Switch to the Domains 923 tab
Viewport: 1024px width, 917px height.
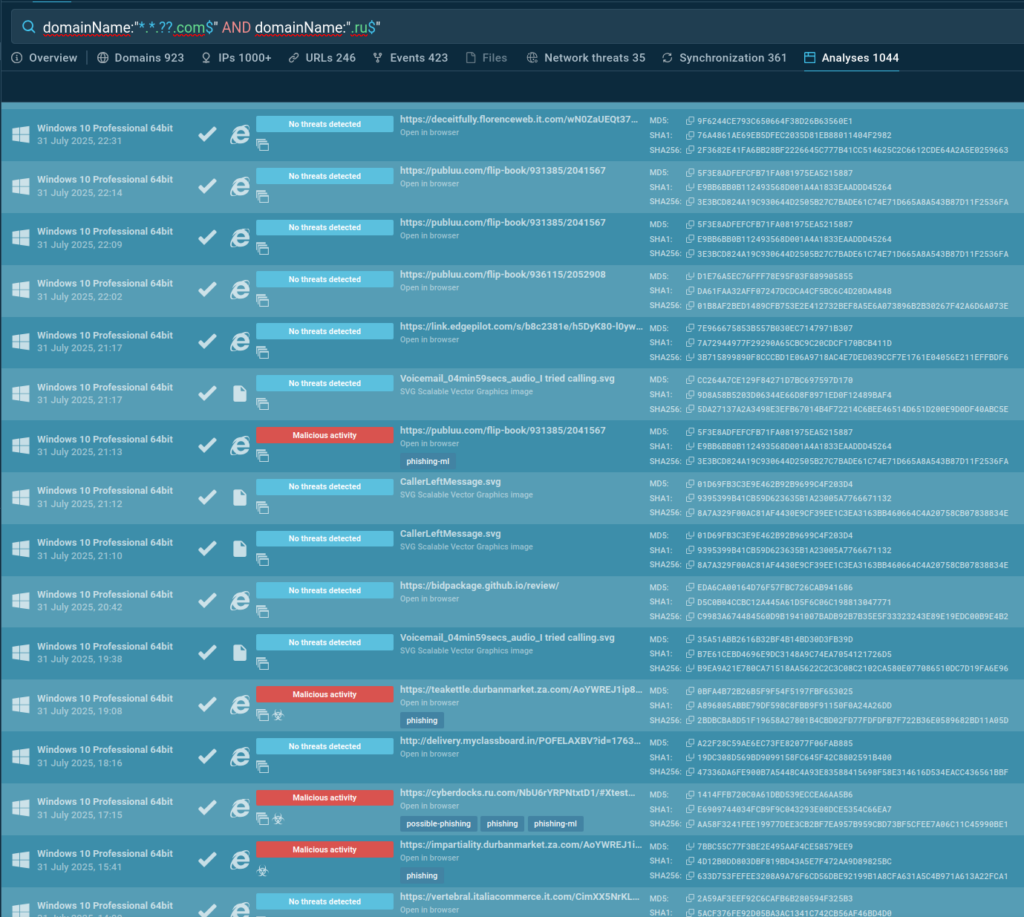pyautogui.click(x=141, y=58)
